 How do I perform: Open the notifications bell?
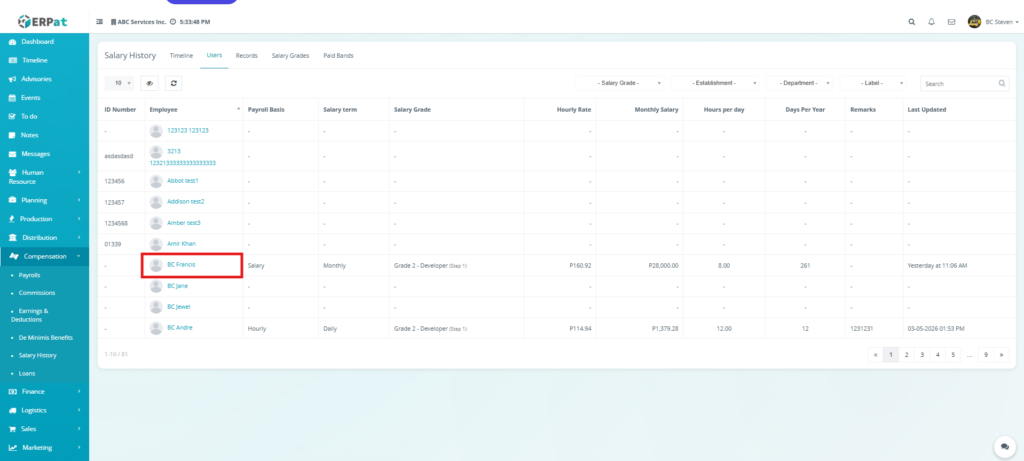click(x=931, y=21)
